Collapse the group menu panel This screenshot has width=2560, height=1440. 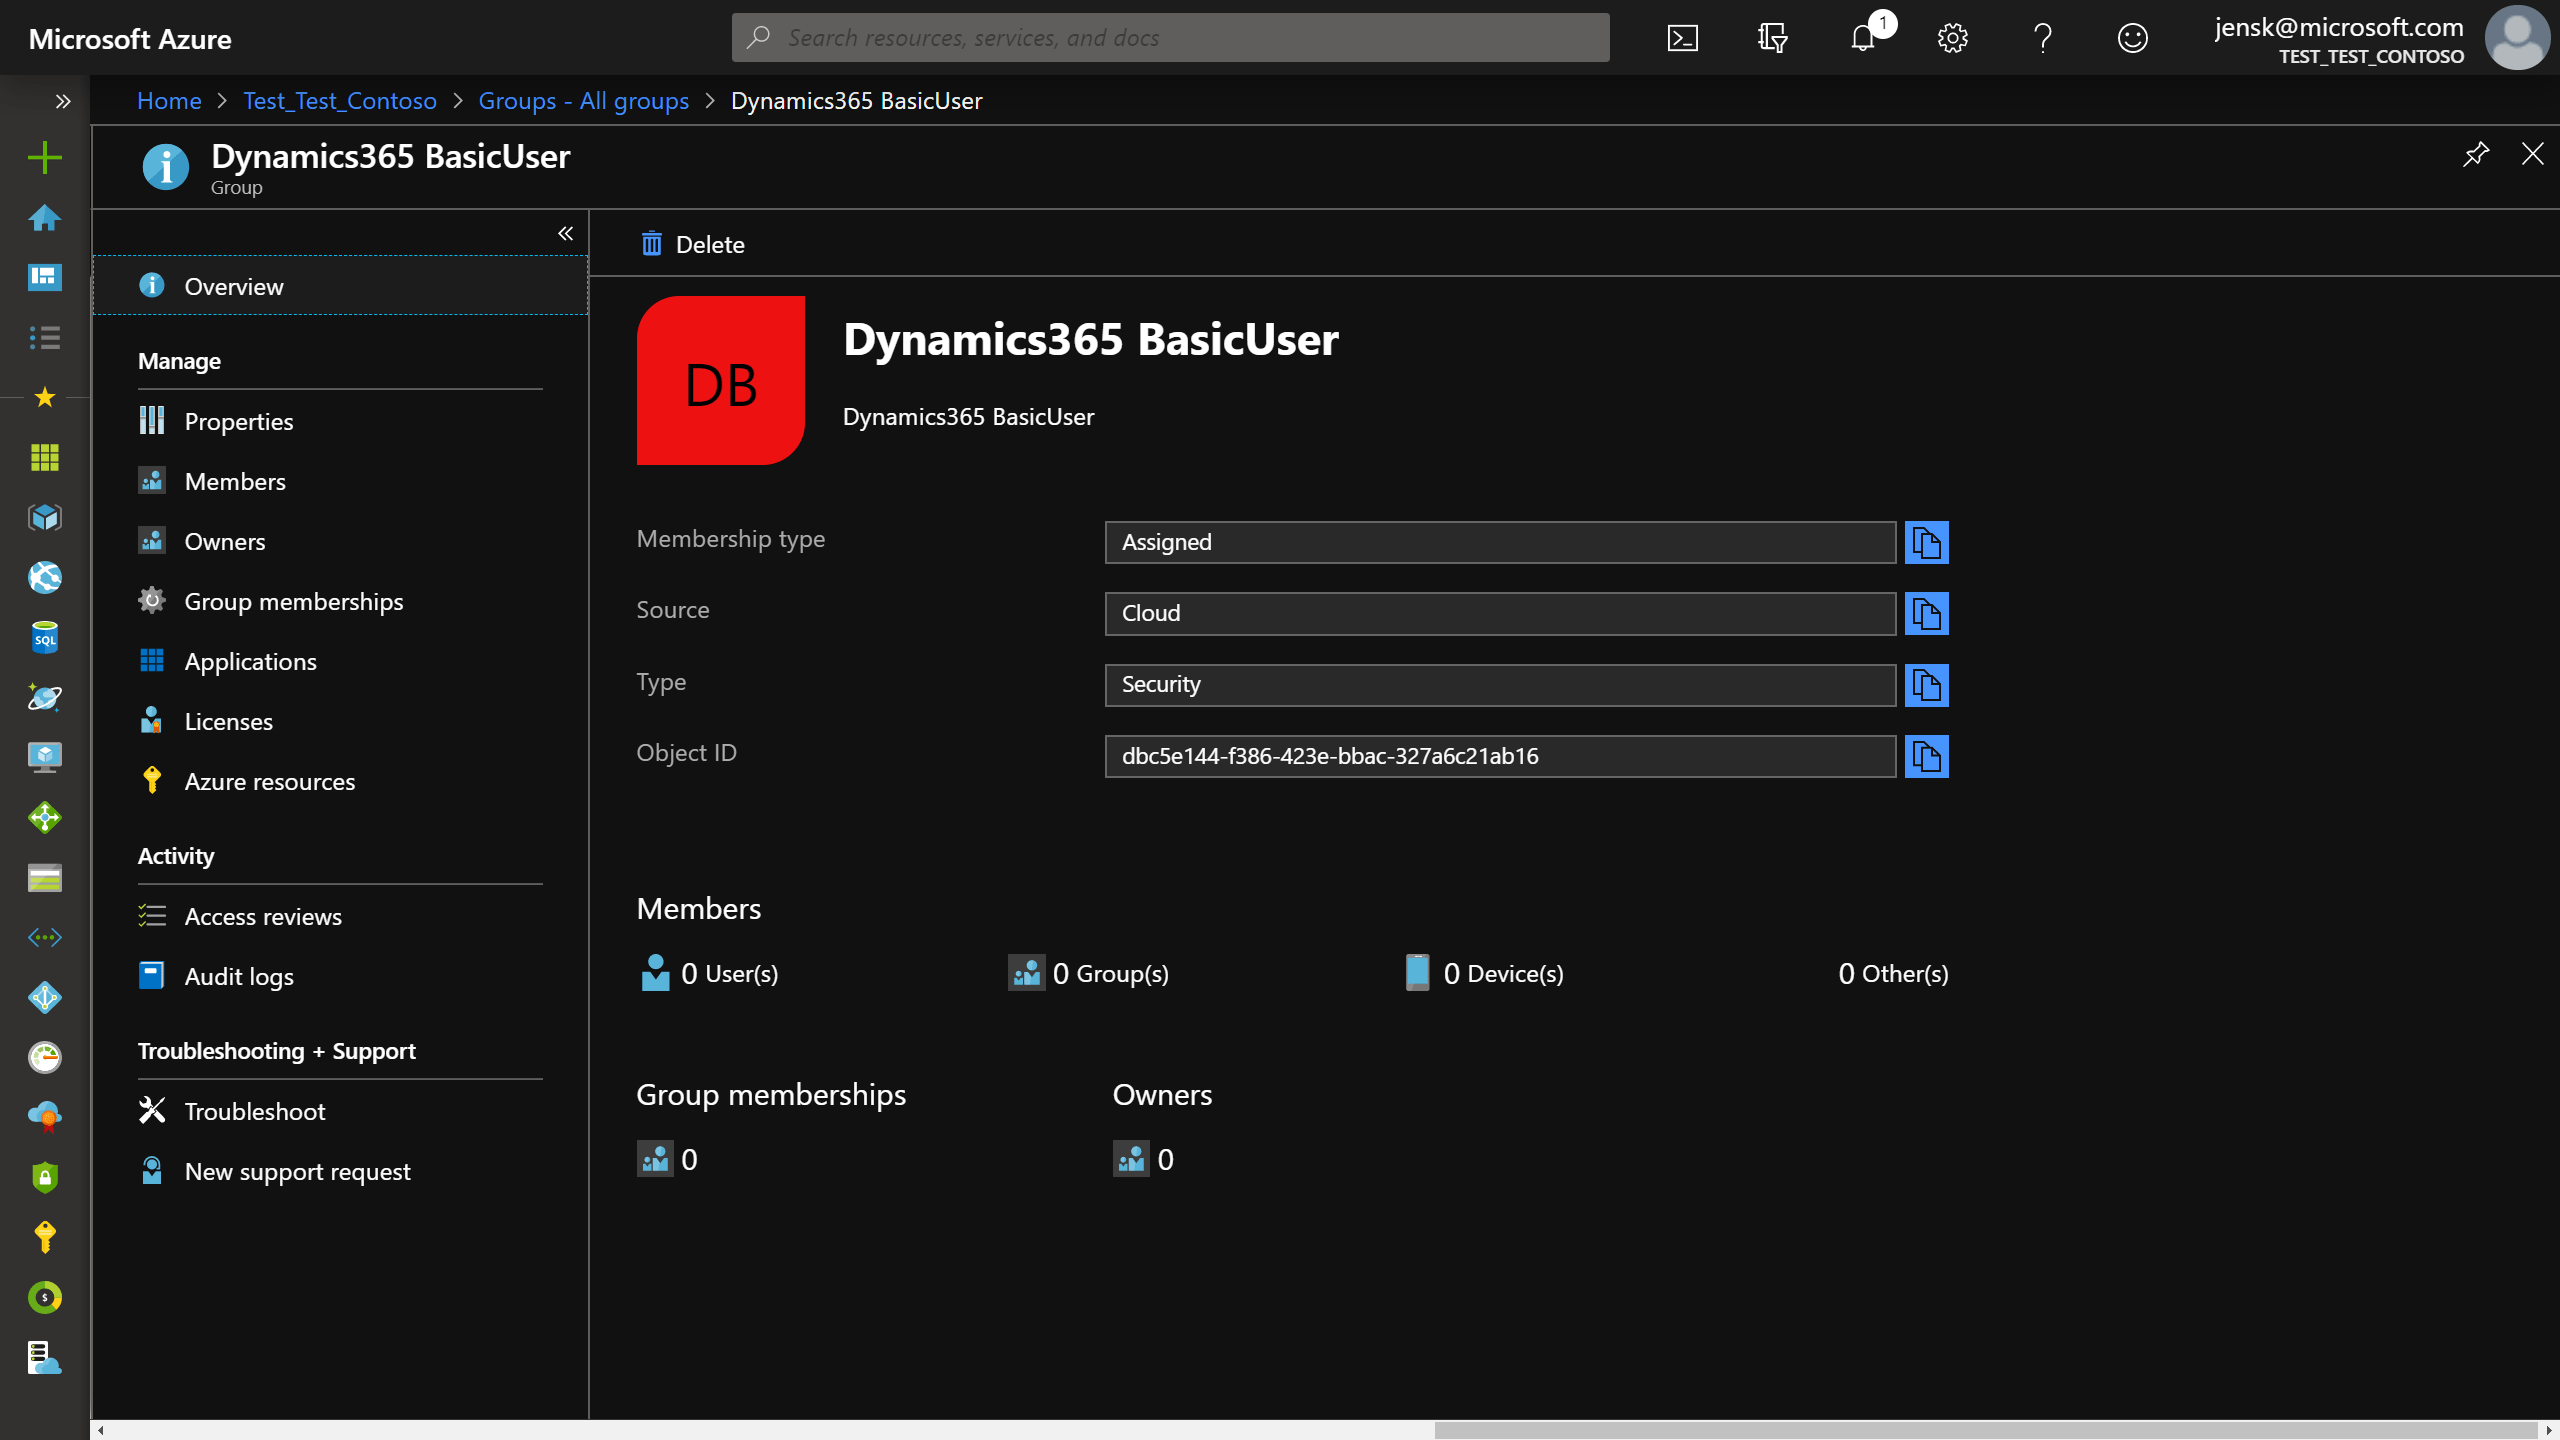(565, 233)
